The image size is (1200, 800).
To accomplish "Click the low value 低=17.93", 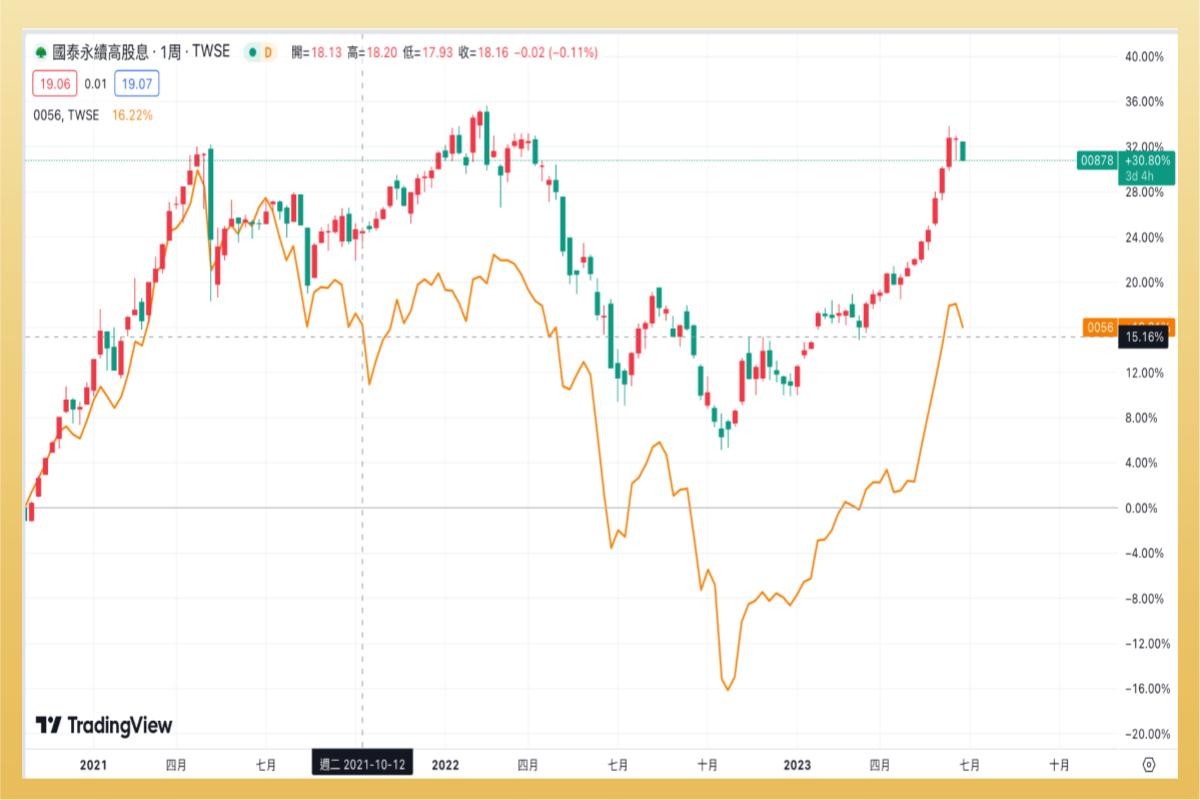I will point(427,52).
